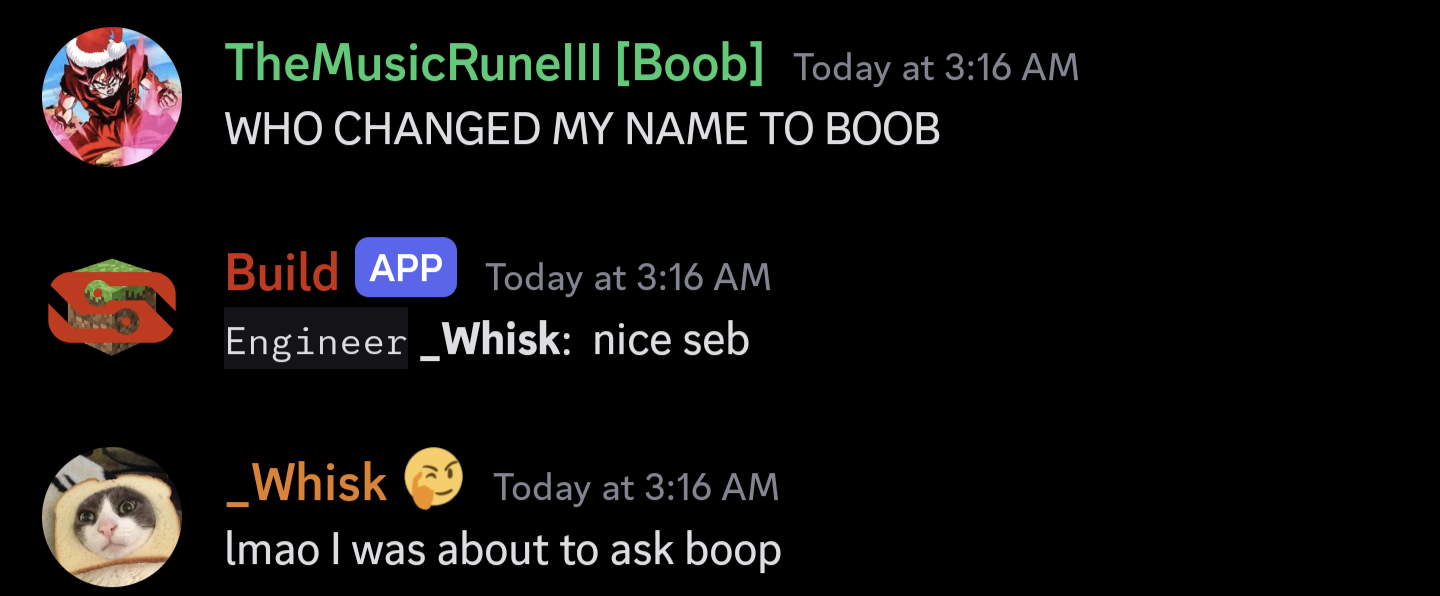This screenshot has height=596, width=1440.
Task: Click the timestamp on _Whisk's message
Action: [636, 488]
